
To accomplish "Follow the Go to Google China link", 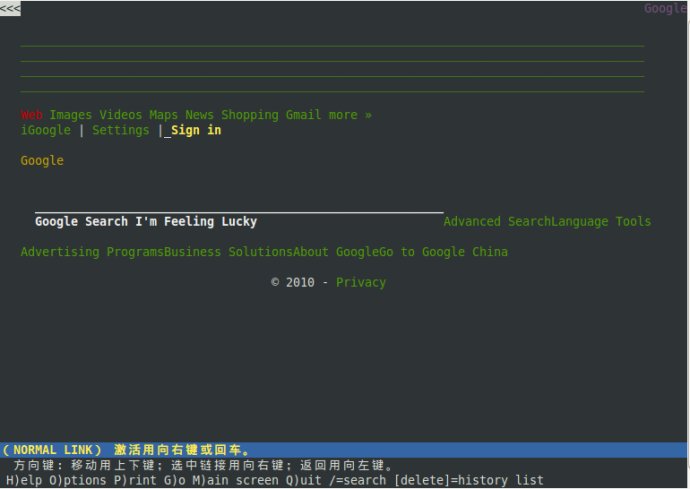I will coord(443,252).
